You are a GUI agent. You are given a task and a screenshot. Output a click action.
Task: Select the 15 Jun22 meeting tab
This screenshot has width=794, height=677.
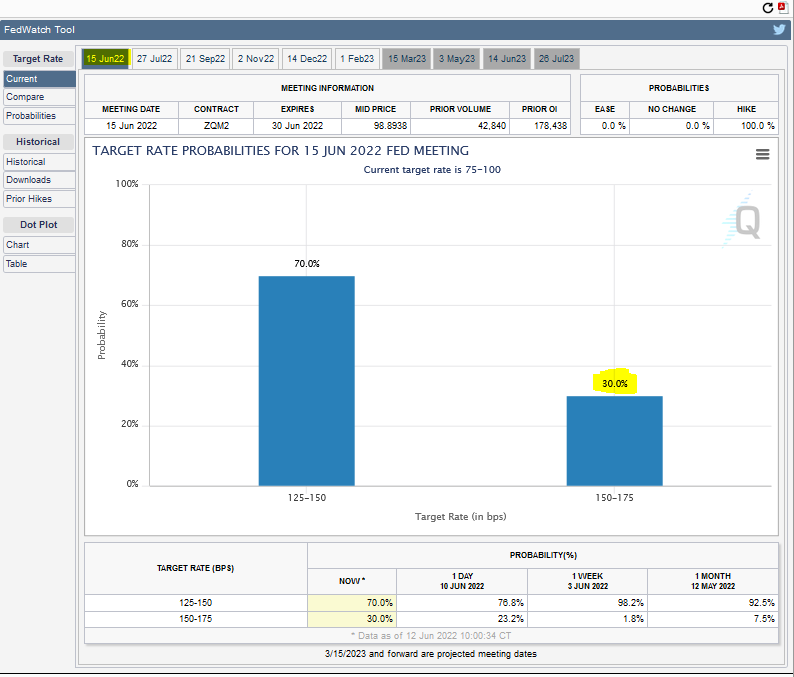pyautogui.click(x=105, y=59)
